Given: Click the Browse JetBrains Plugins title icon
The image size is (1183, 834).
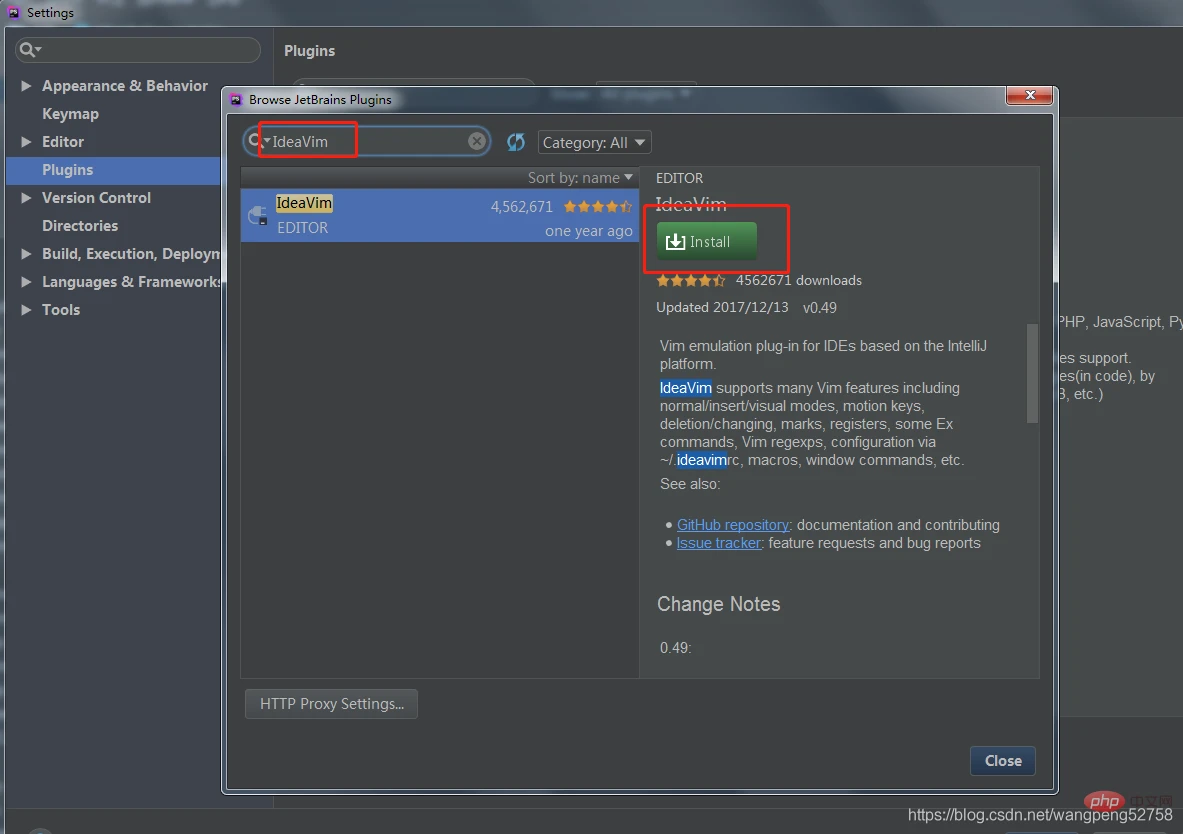Looking at the screenshot, I should 236,99.
